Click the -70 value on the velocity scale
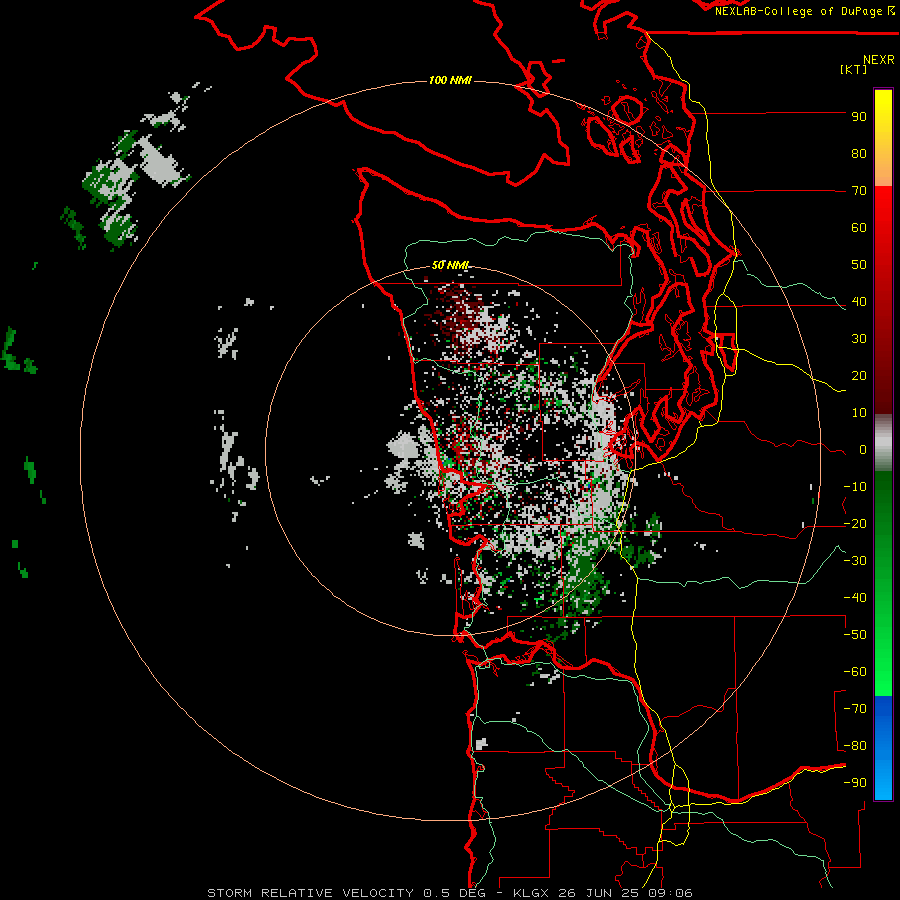 pyautogui.click(x=855, y=709)
